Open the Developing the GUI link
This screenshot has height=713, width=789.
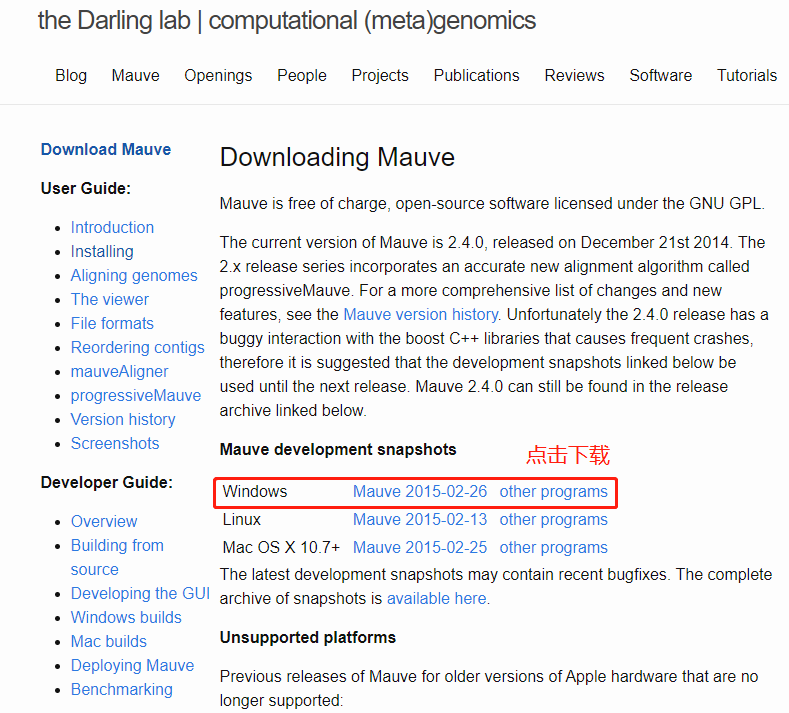(x=140, y=594)
